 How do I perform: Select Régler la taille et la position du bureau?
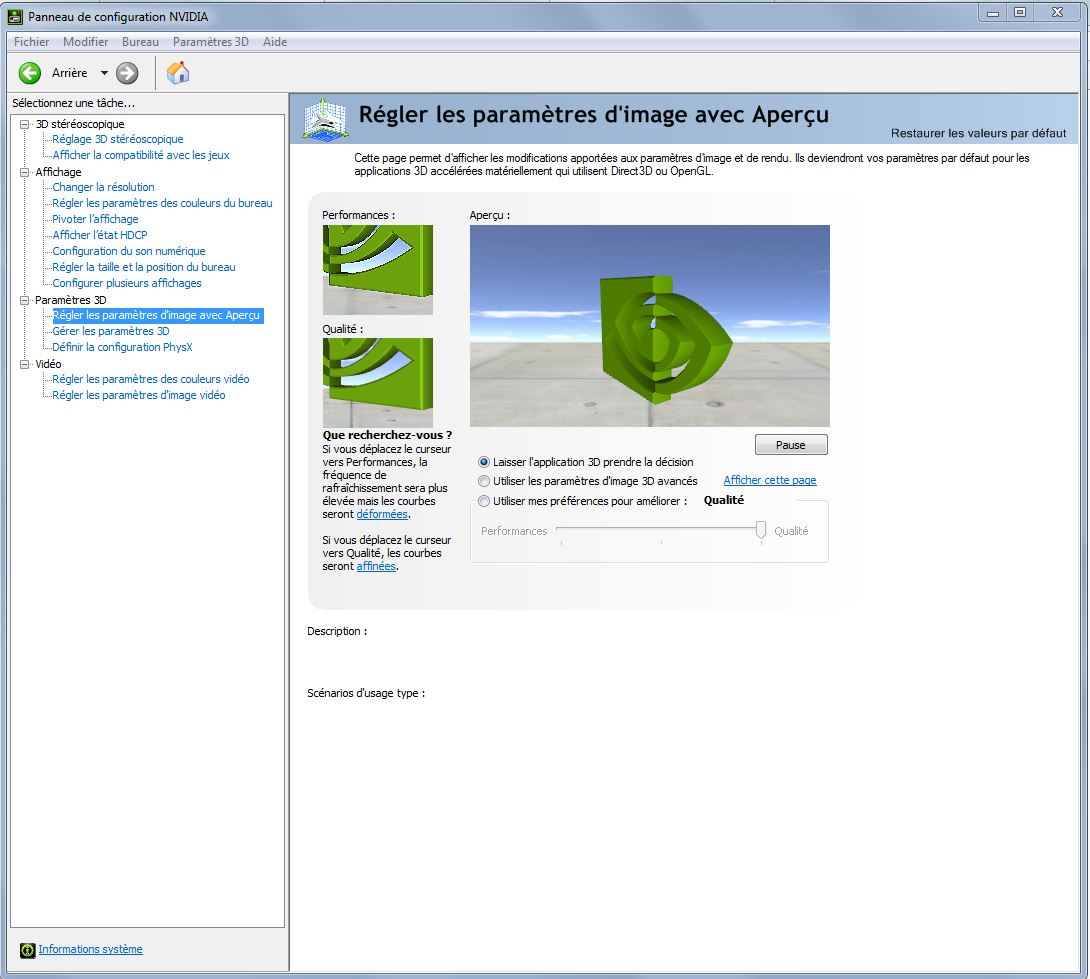(143, 267)
